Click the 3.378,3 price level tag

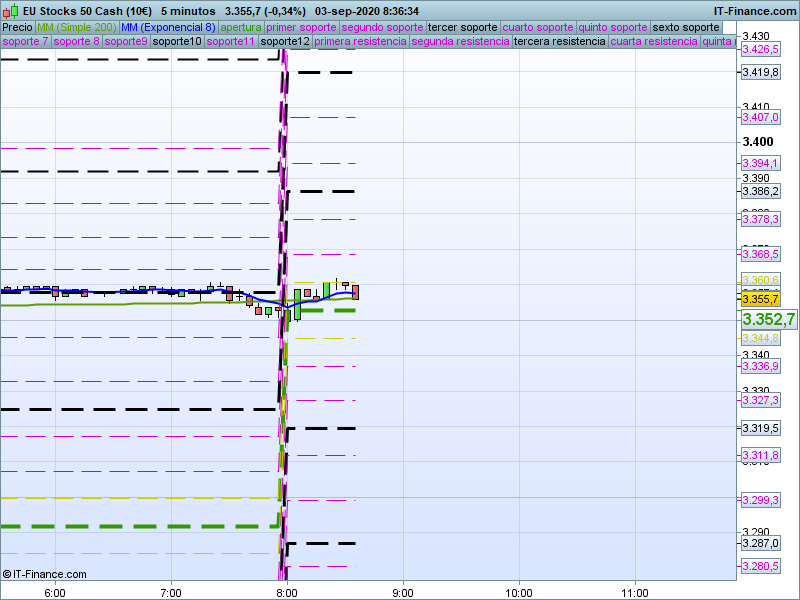(760, 219)
